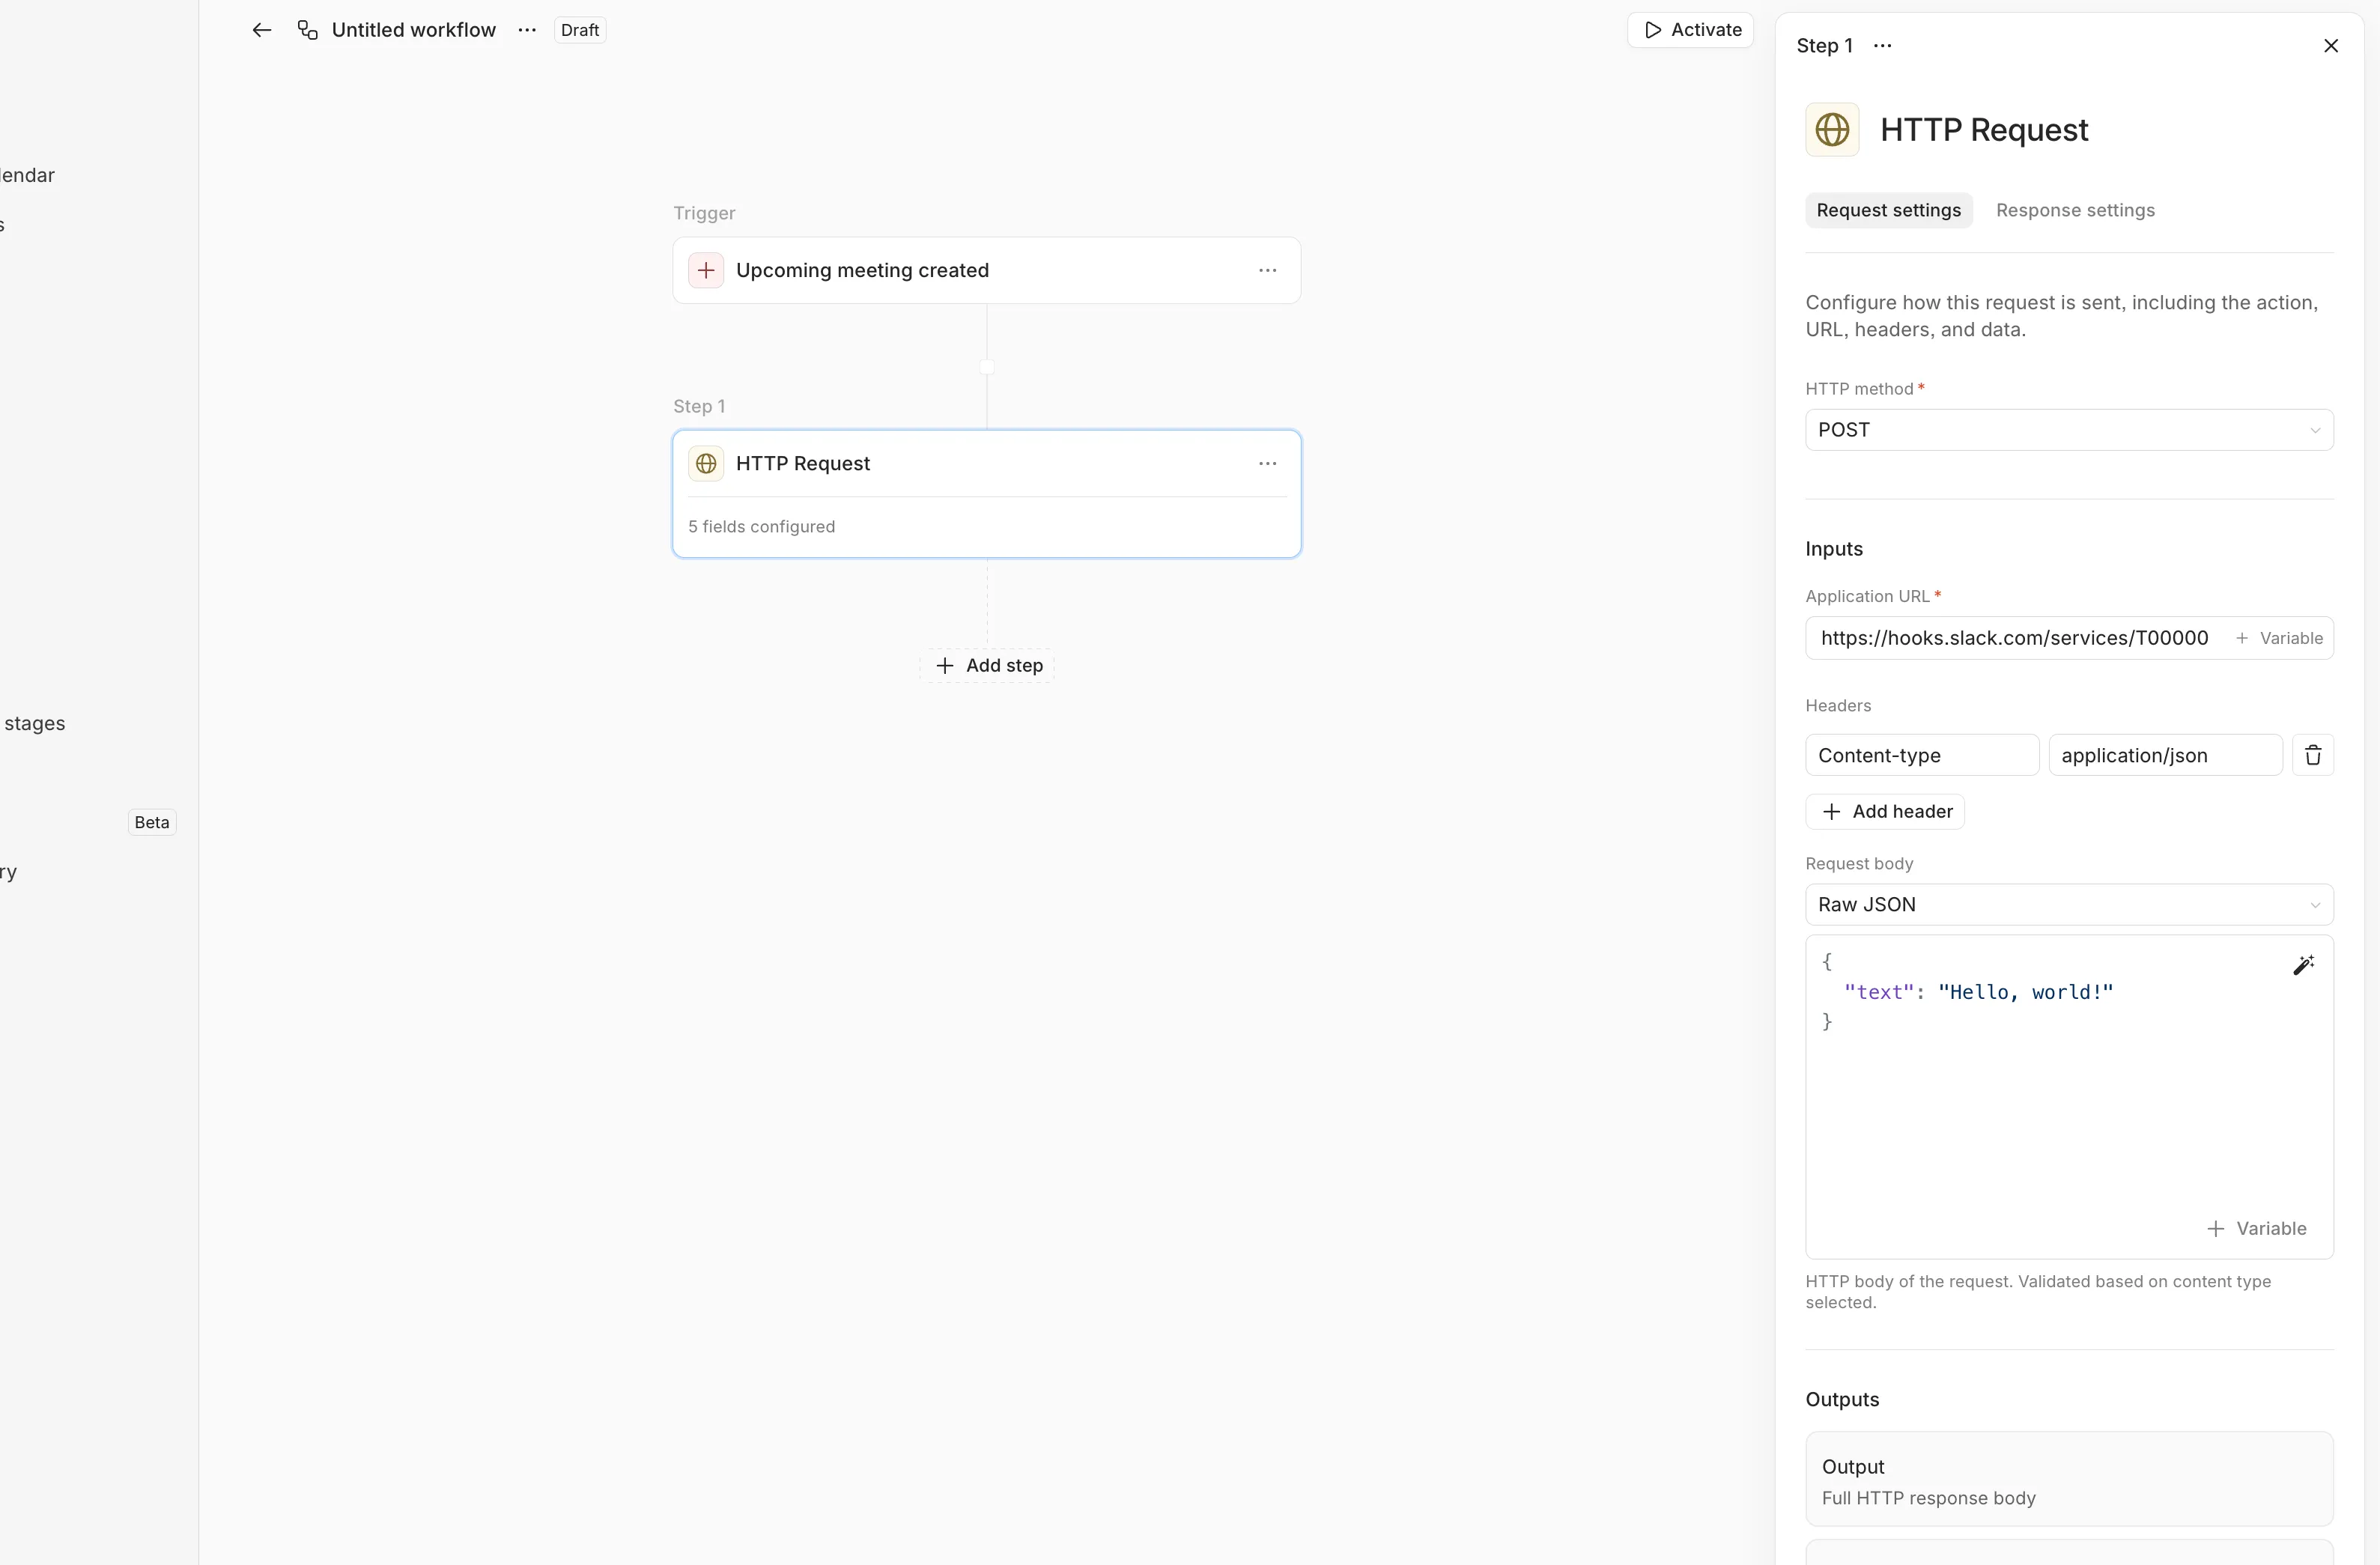Click Add step below HTTP Request
The height and width of the screenshot is (1565, 2380).
click(988, 666)
